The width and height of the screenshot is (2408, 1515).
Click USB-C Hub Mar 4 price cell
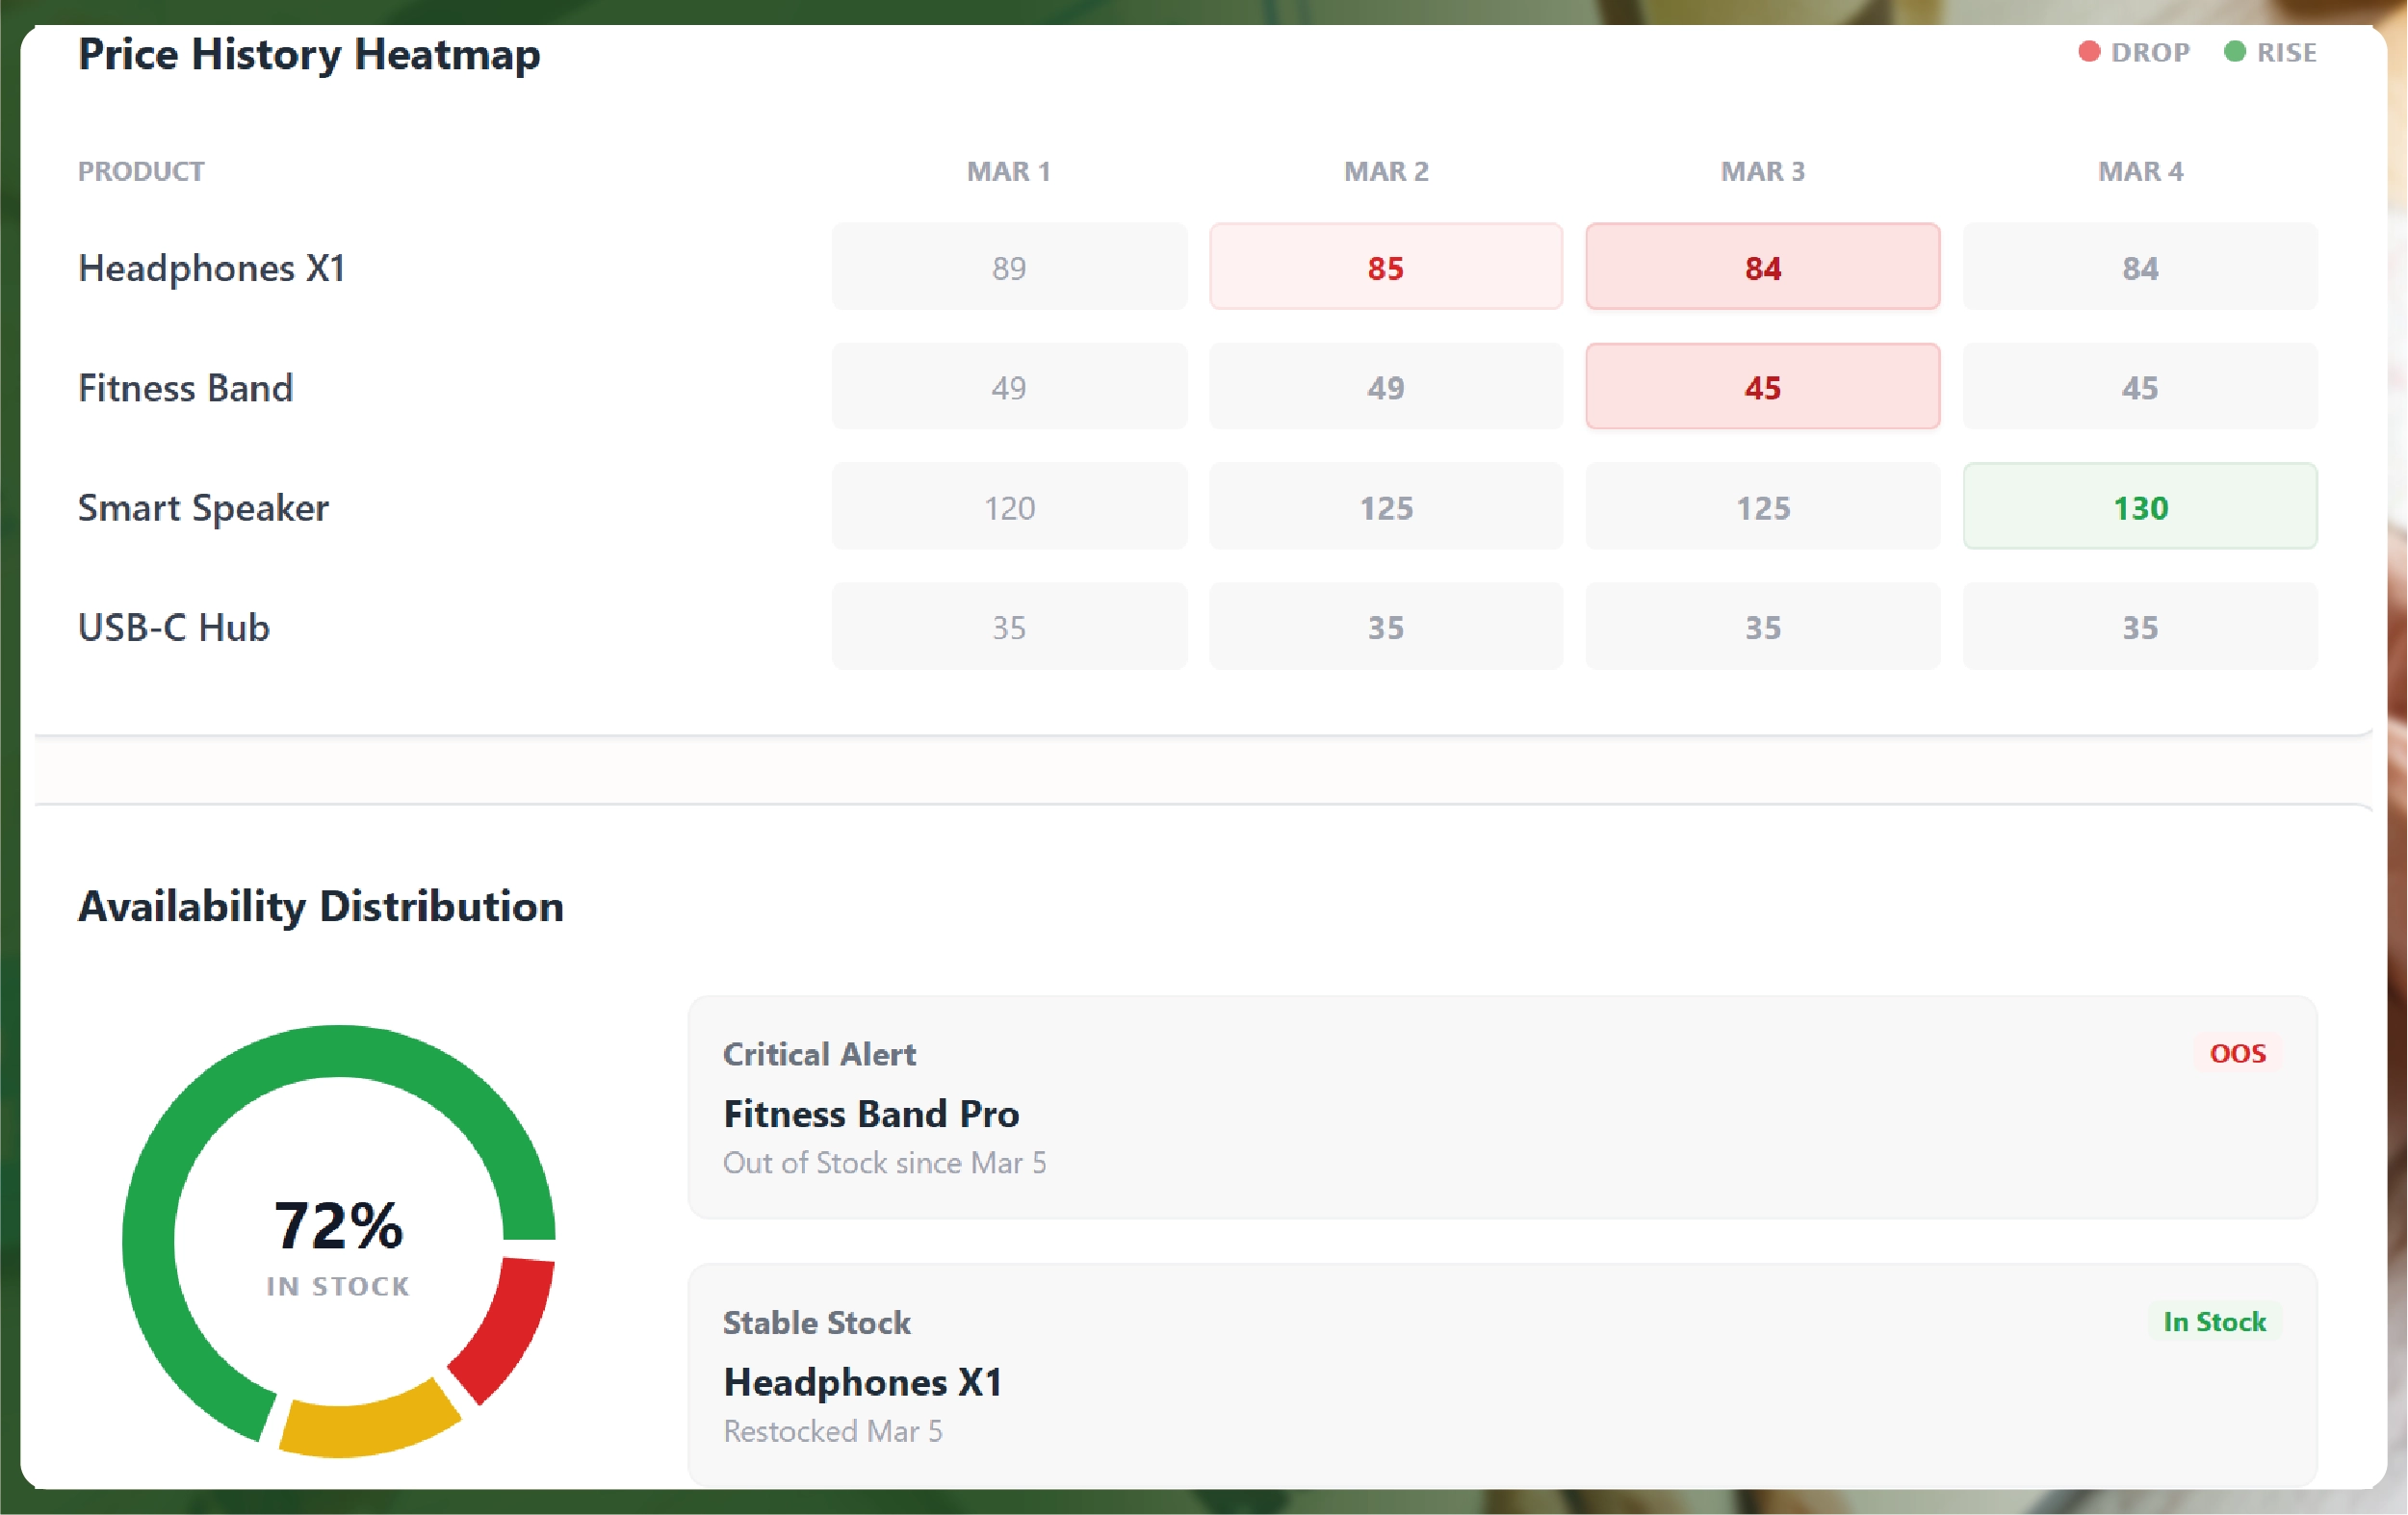(2139, 627)
